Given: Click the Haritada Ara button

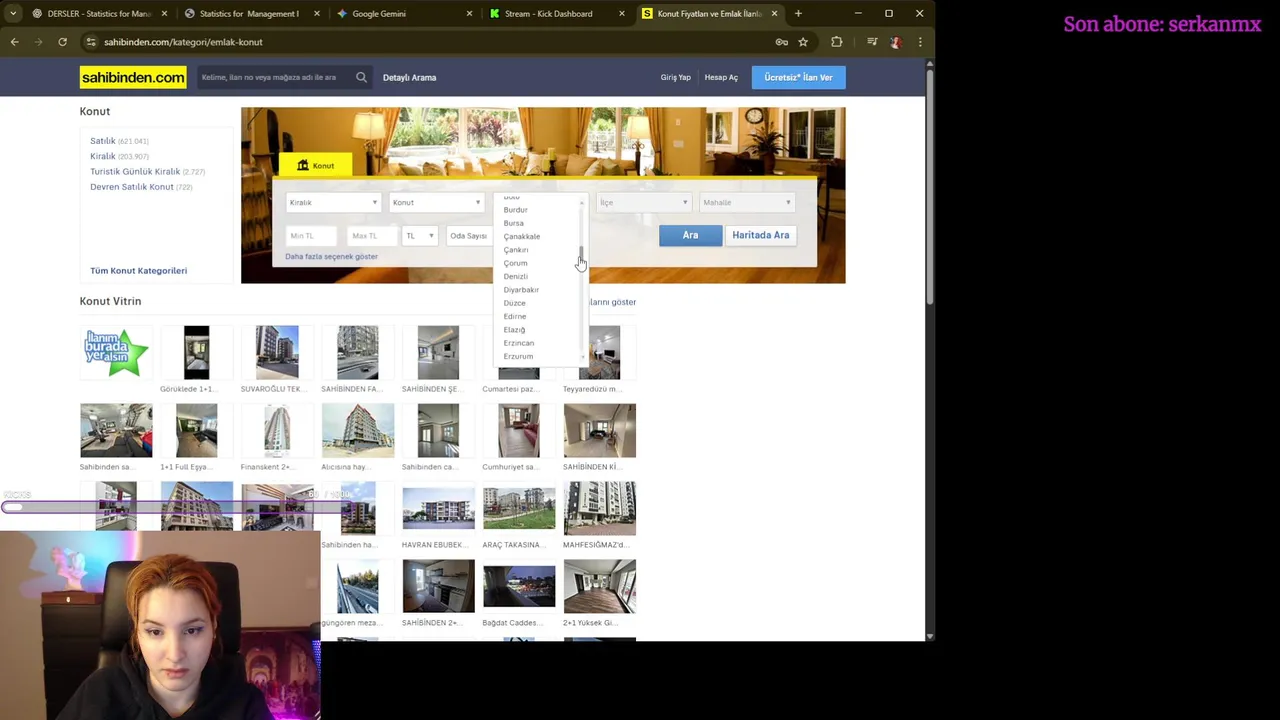Looking at the screenshot, I should (760, 235).
